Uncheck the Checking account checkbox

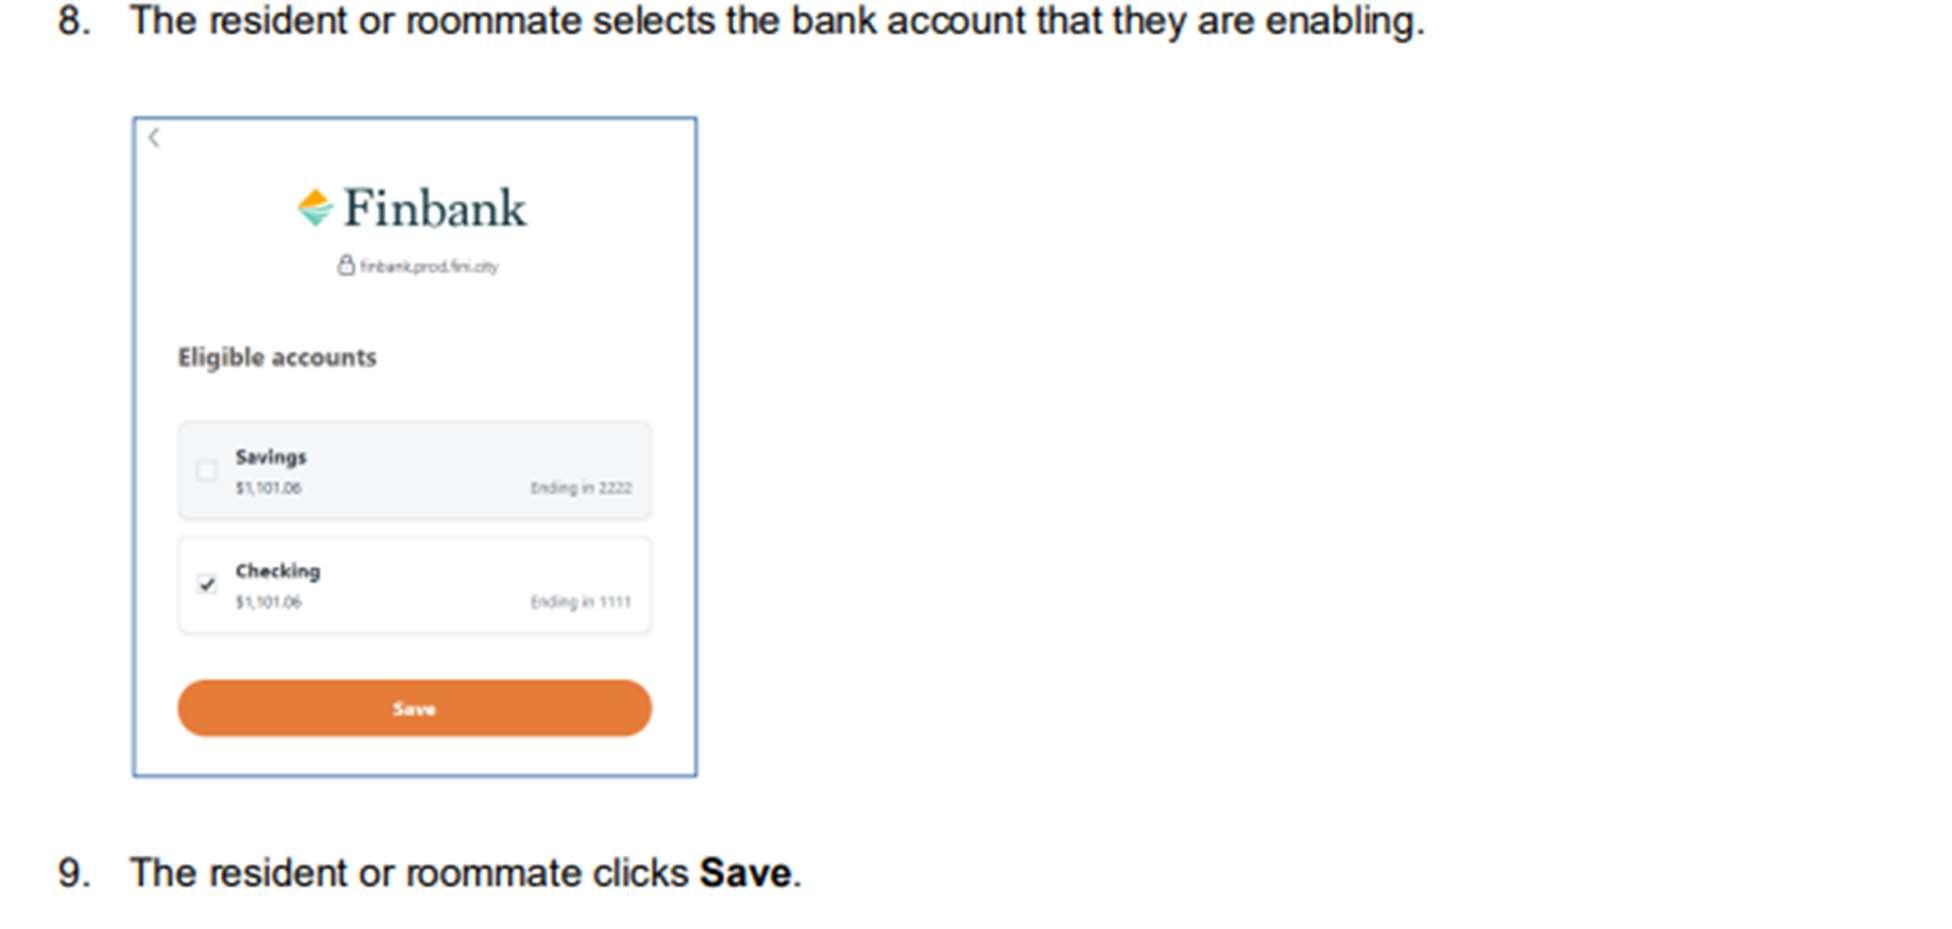(207, 585)
